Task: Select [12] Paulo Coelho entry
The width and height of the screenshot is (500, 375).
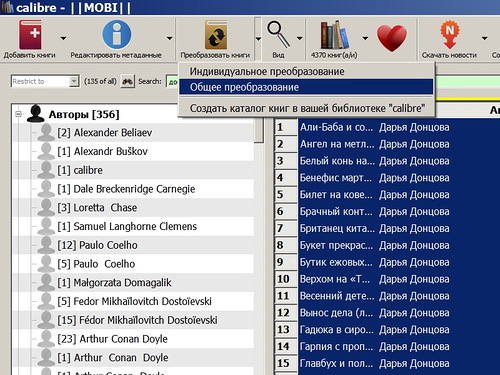Action: click(x=97, y=245)
